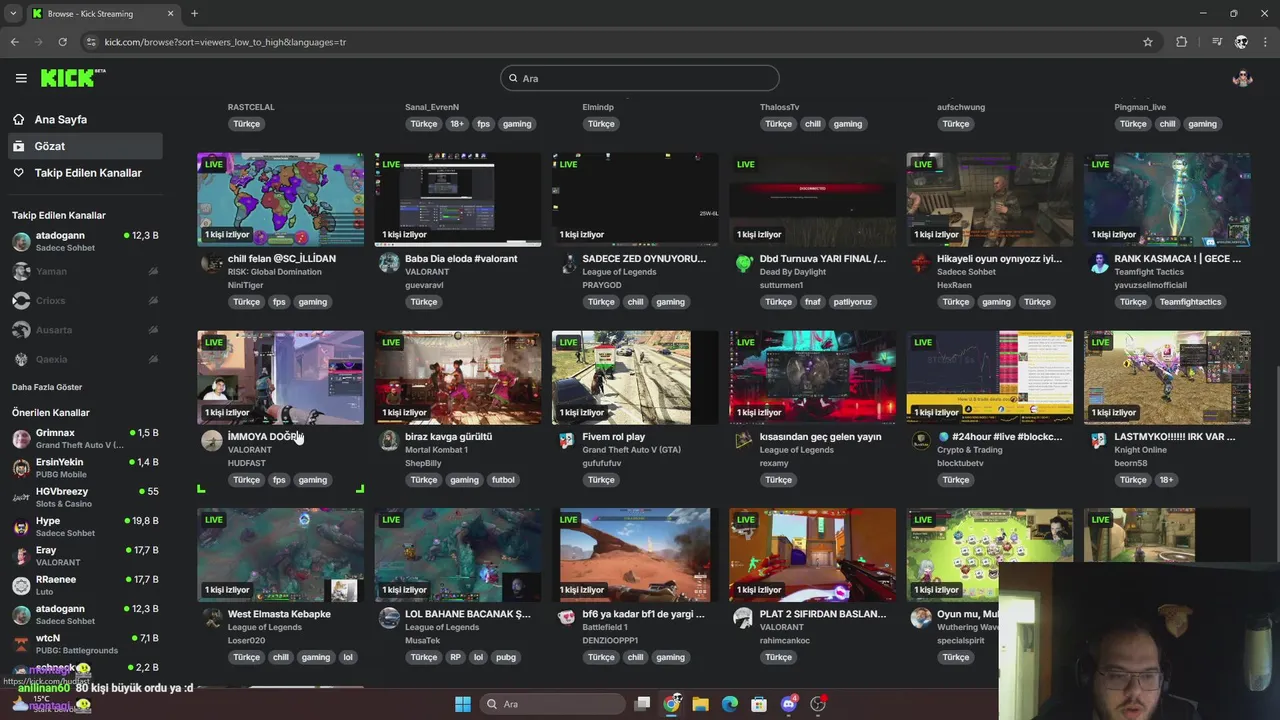Open offline followed channel Ausarta
This screenshot has width=1280, height=720.
(85, 330)
